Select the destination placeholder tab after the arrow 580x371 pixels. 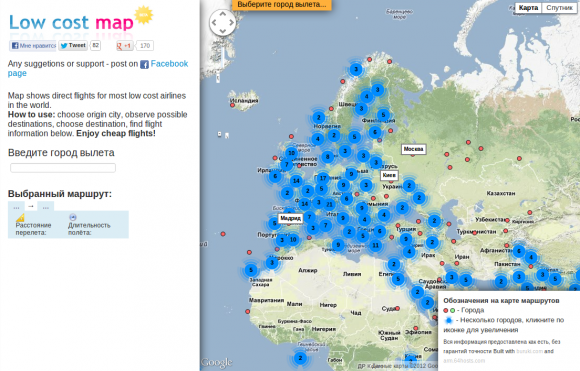(x=45, y=207)
